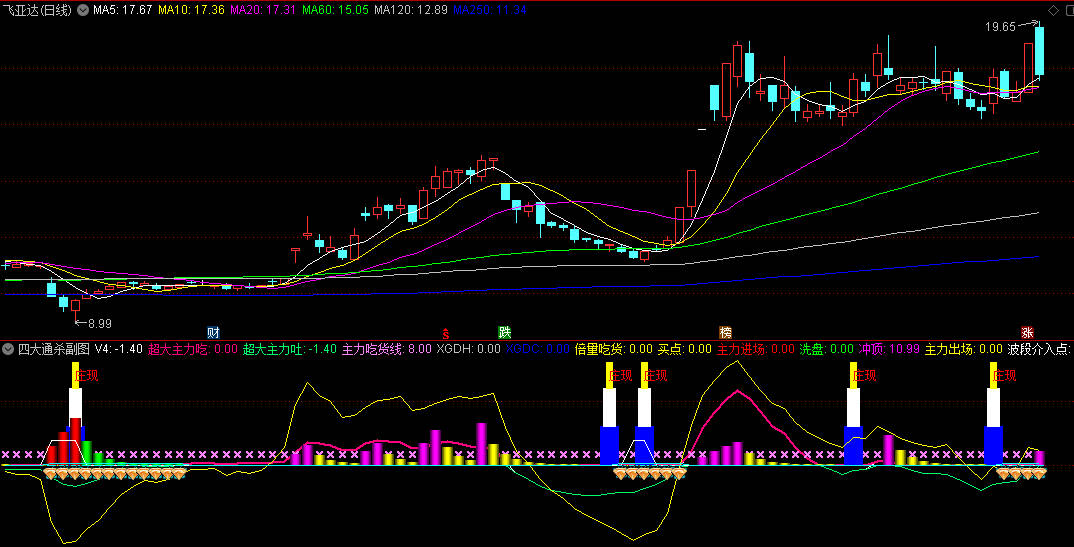Click the MA5: 17.67 label

[123, 10]
